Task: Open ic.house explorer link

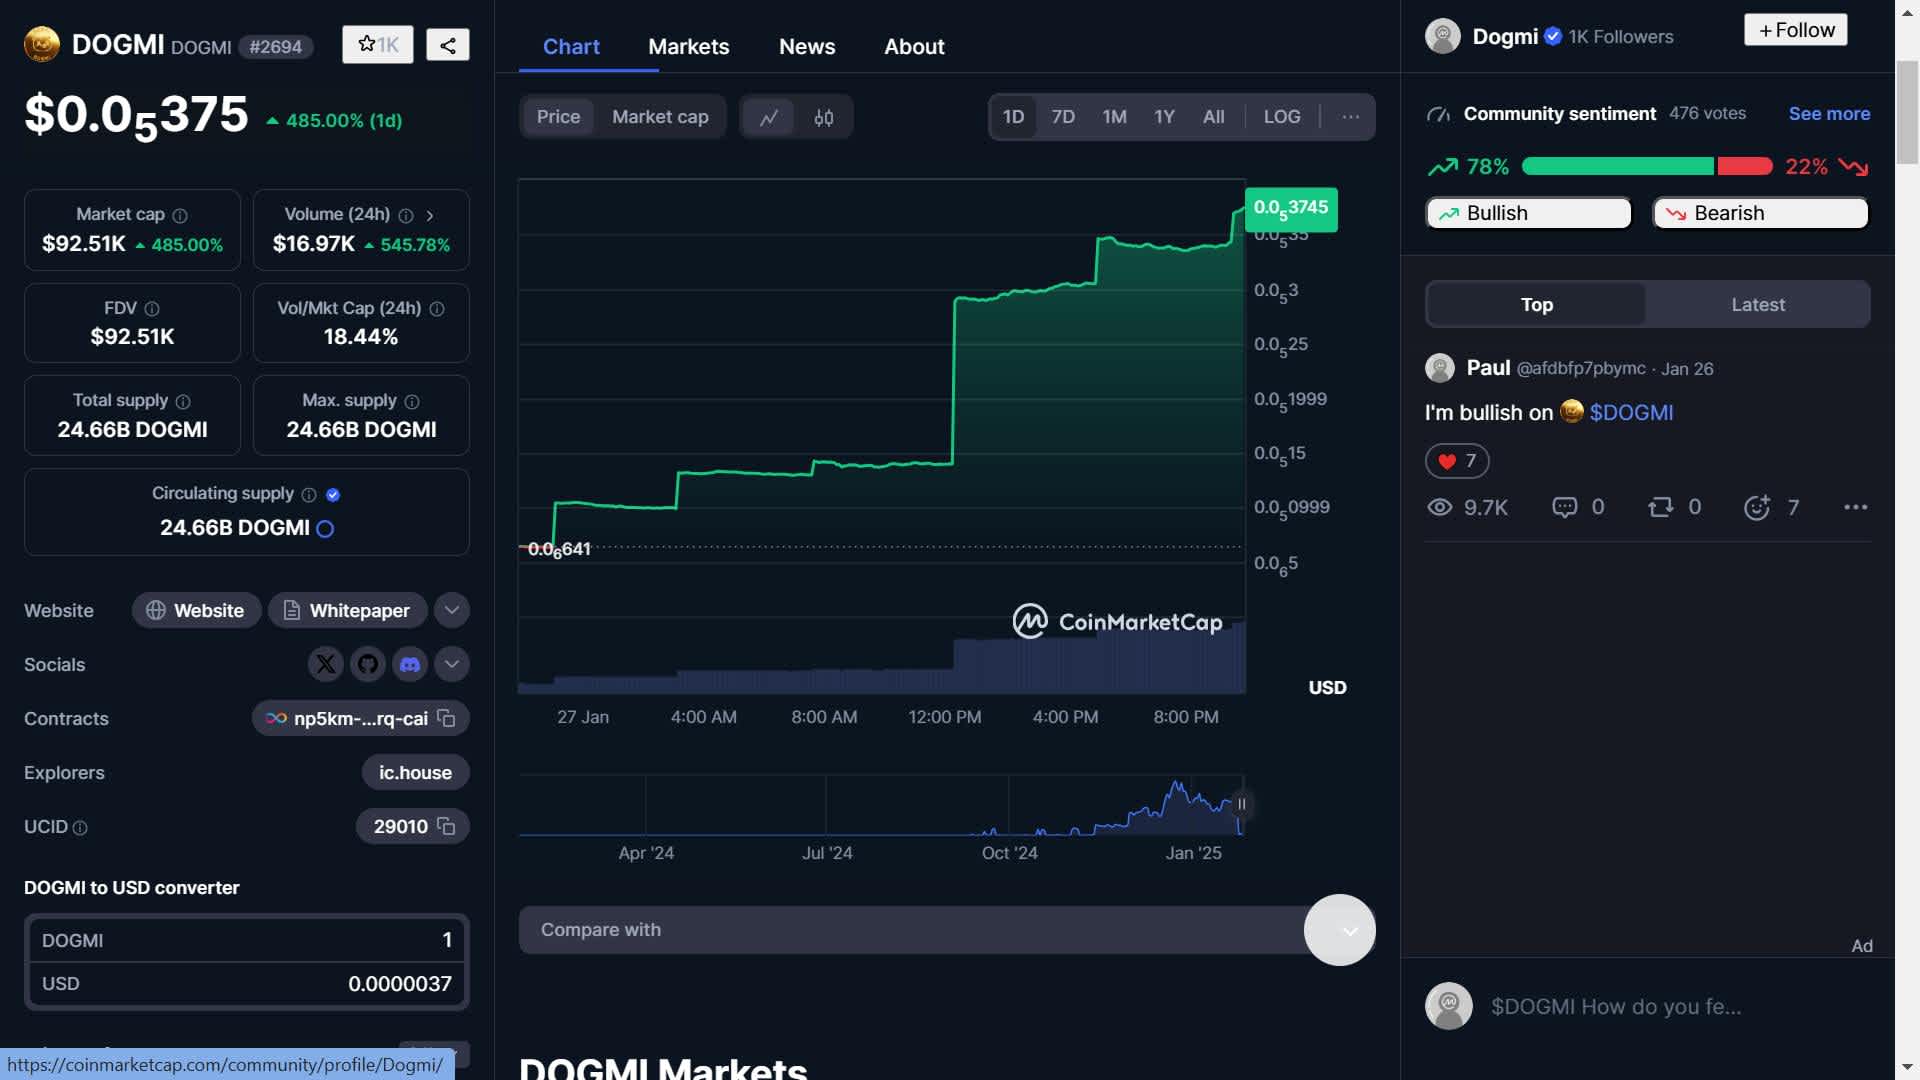Action: (415, 772)
